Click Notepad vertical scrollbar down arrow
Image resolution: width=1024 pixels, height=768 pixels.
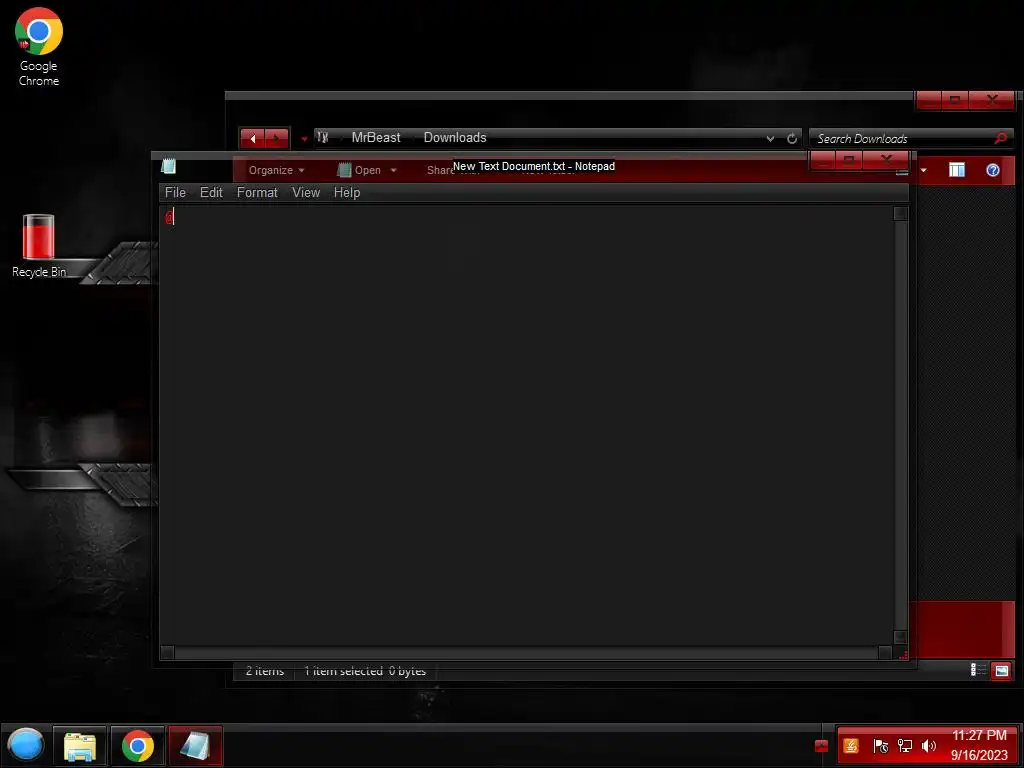point(900,637)
